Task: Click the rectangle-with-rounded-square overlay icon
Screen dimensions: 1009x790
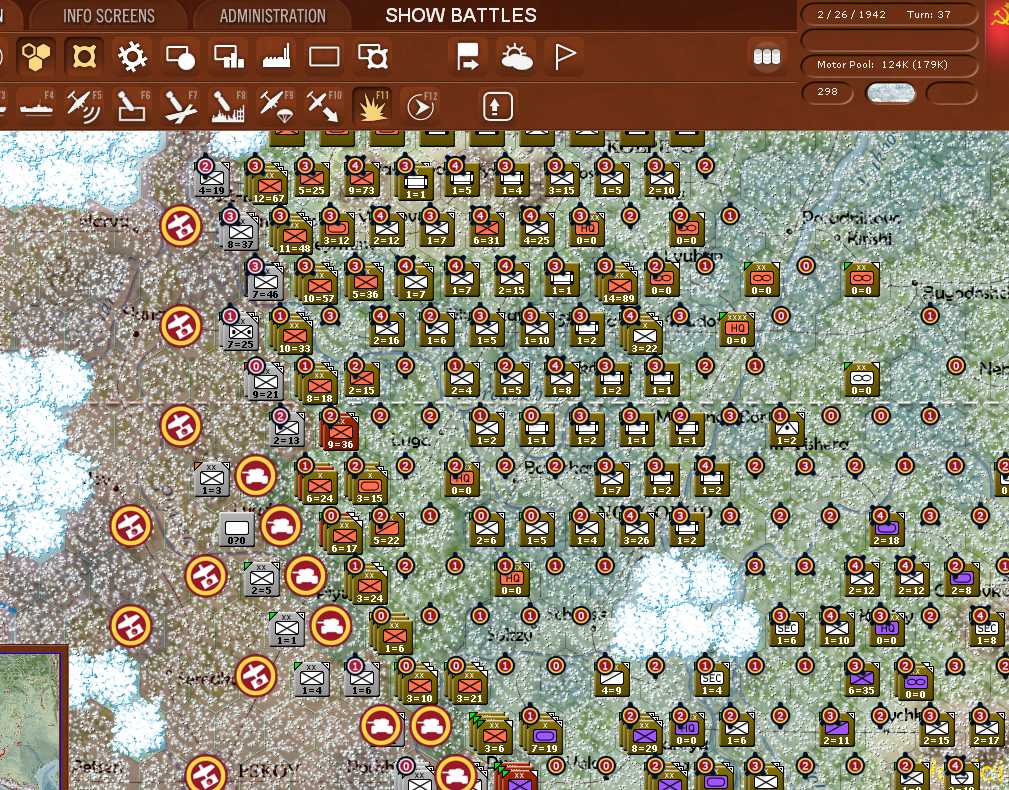Action: tap(373, 57)
